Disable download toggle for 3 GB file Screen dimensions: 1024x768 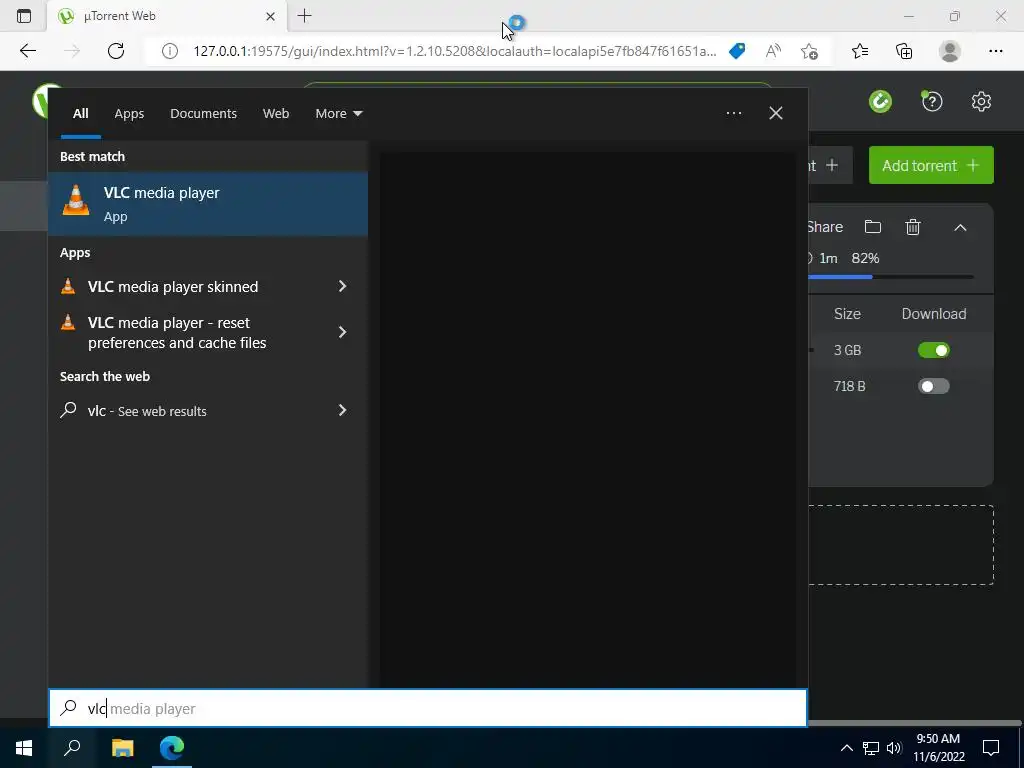(x=933, y=350)
